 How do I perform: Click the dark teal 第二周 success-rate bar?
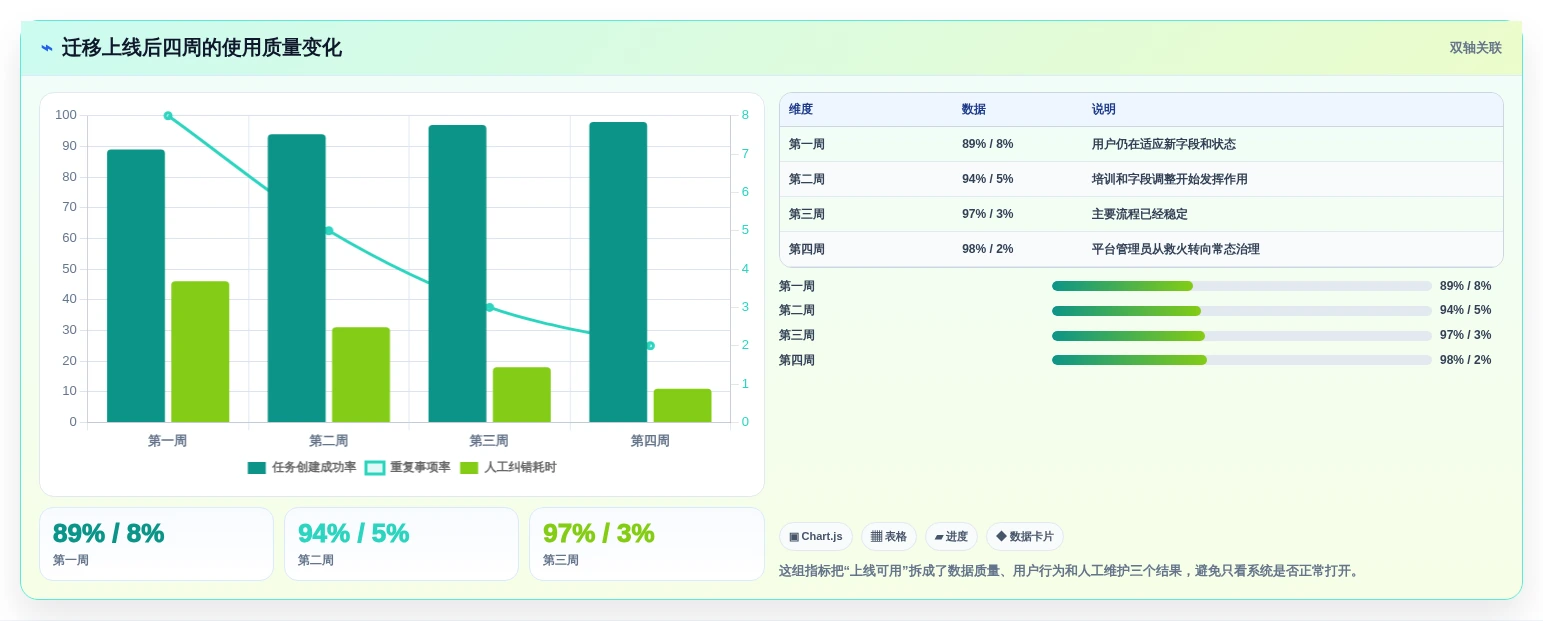[x=297, y=278]
